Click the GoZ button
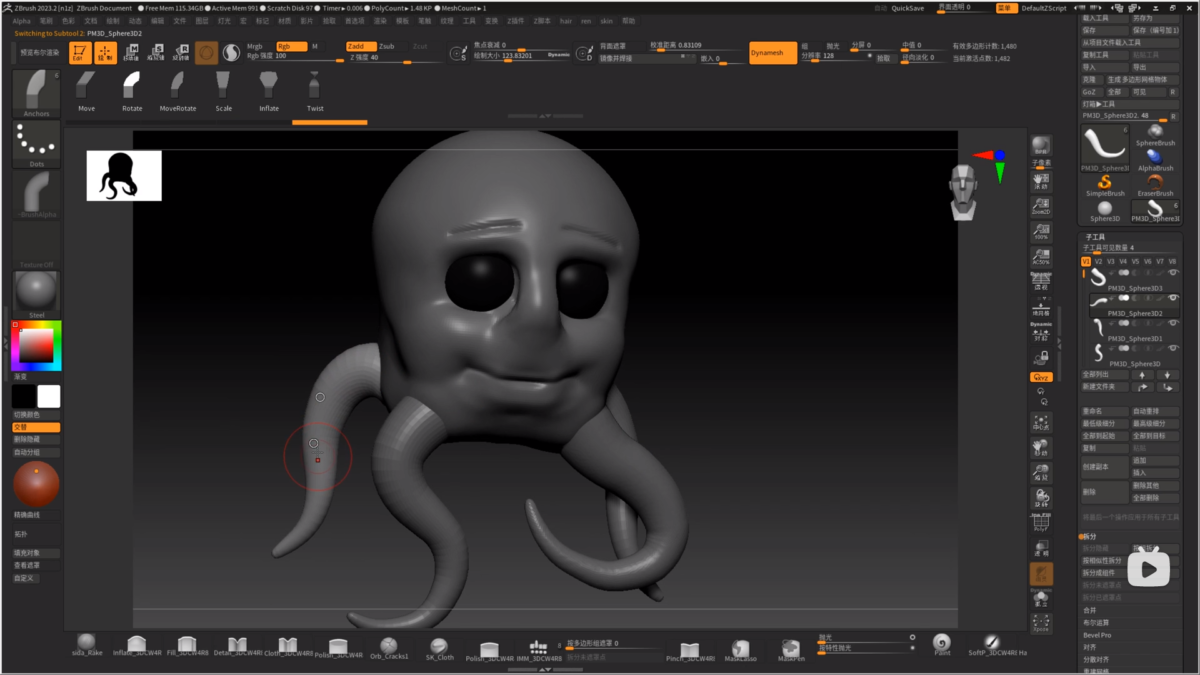The width and height of the screenshot is (1200, 675). click(1089, 92)
